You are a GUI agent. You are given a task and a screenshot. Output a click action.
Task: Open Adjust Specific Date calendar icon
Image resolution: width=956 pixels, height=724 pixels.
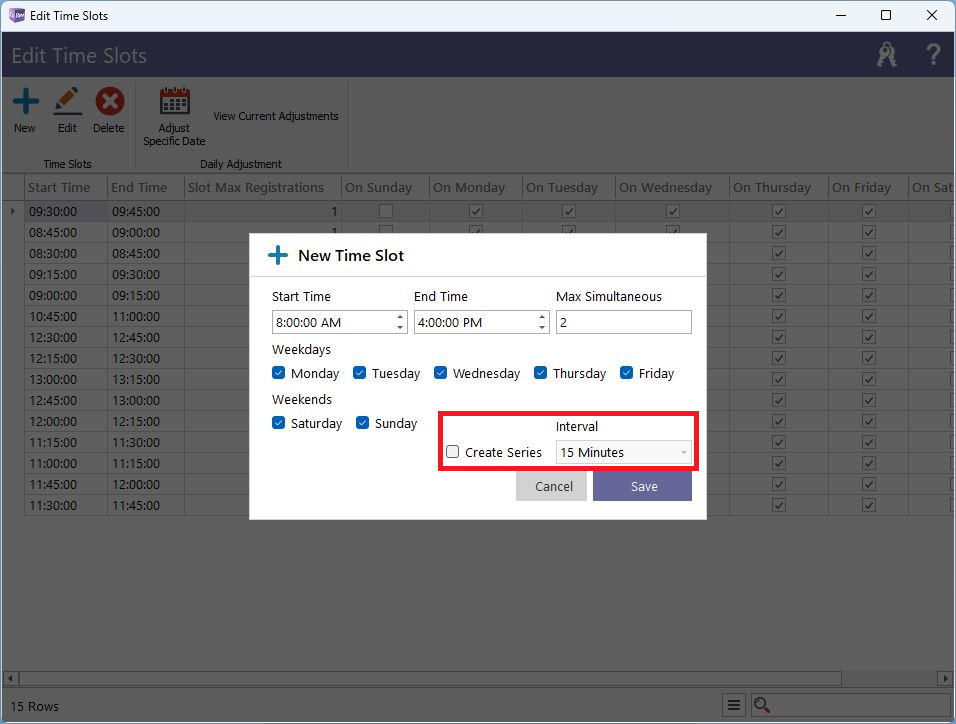[174, 101]
